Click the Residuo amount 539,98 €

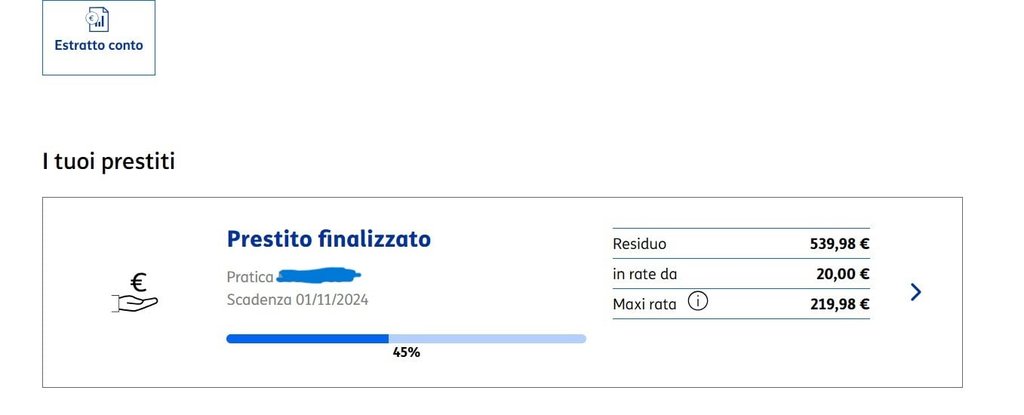click(x=839, y=244)
